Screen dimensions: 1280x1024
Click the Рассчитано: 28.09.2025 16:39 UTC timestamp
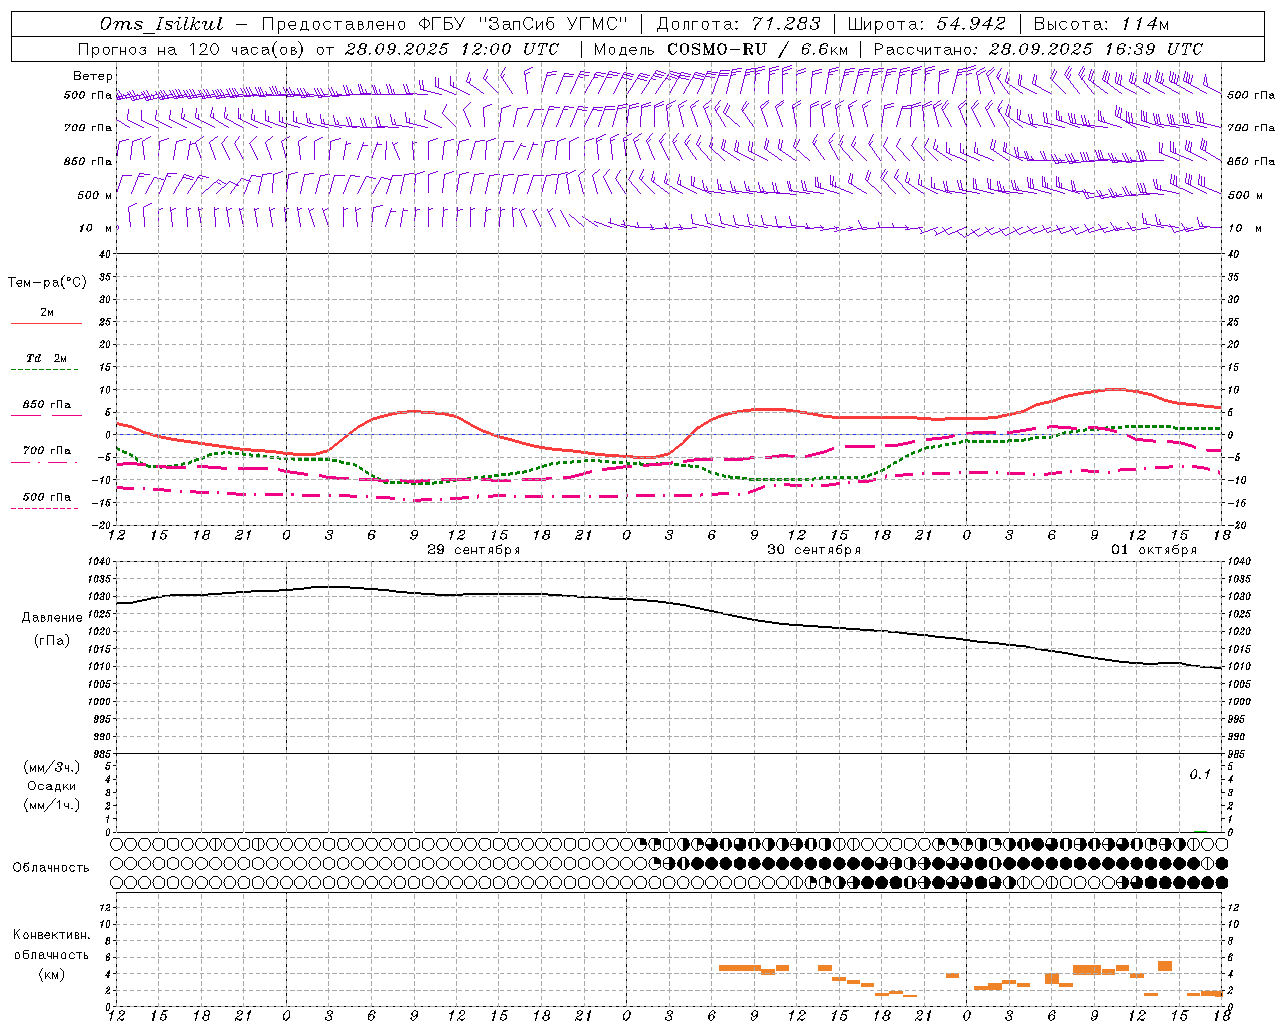click(x=1038, y=49)
